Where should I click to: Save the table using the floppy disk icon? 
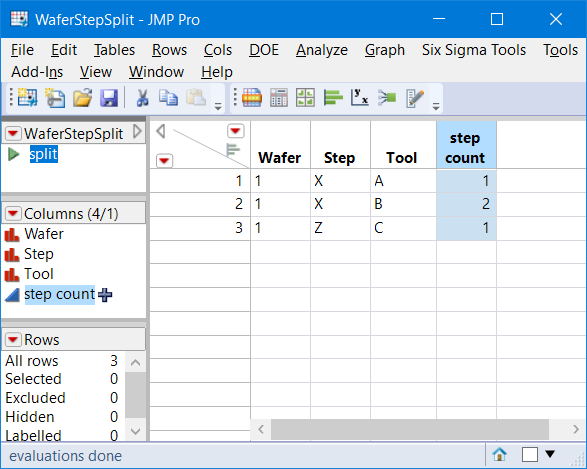click(x=109, y=98)
